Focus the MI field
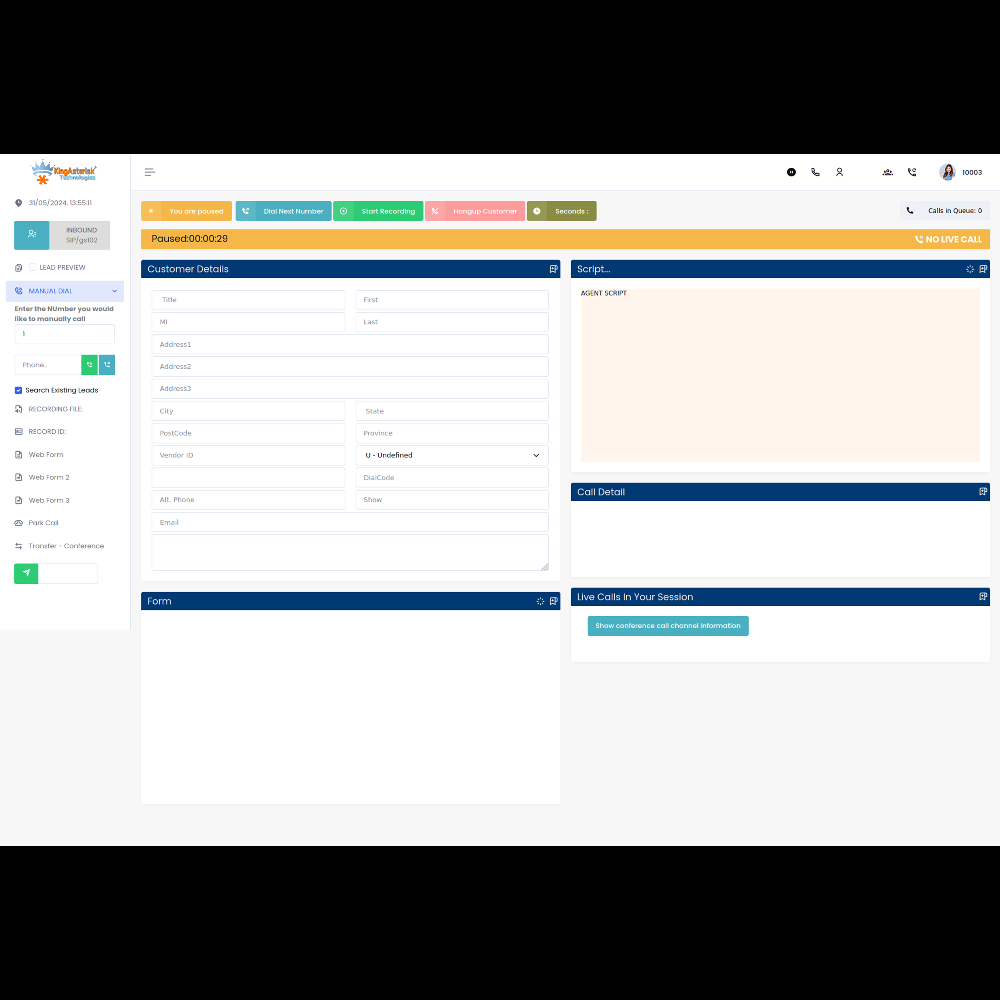 pyautogui.click(x=248, y=322)
